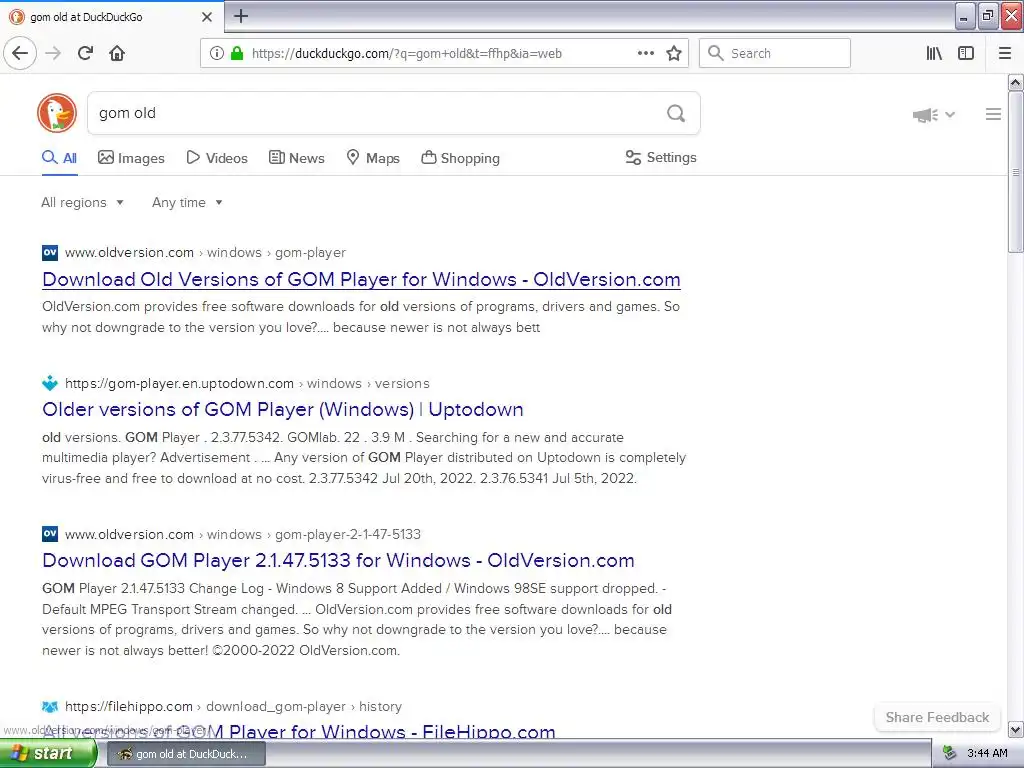Bookmark this page with the star

tap(674, 53)
